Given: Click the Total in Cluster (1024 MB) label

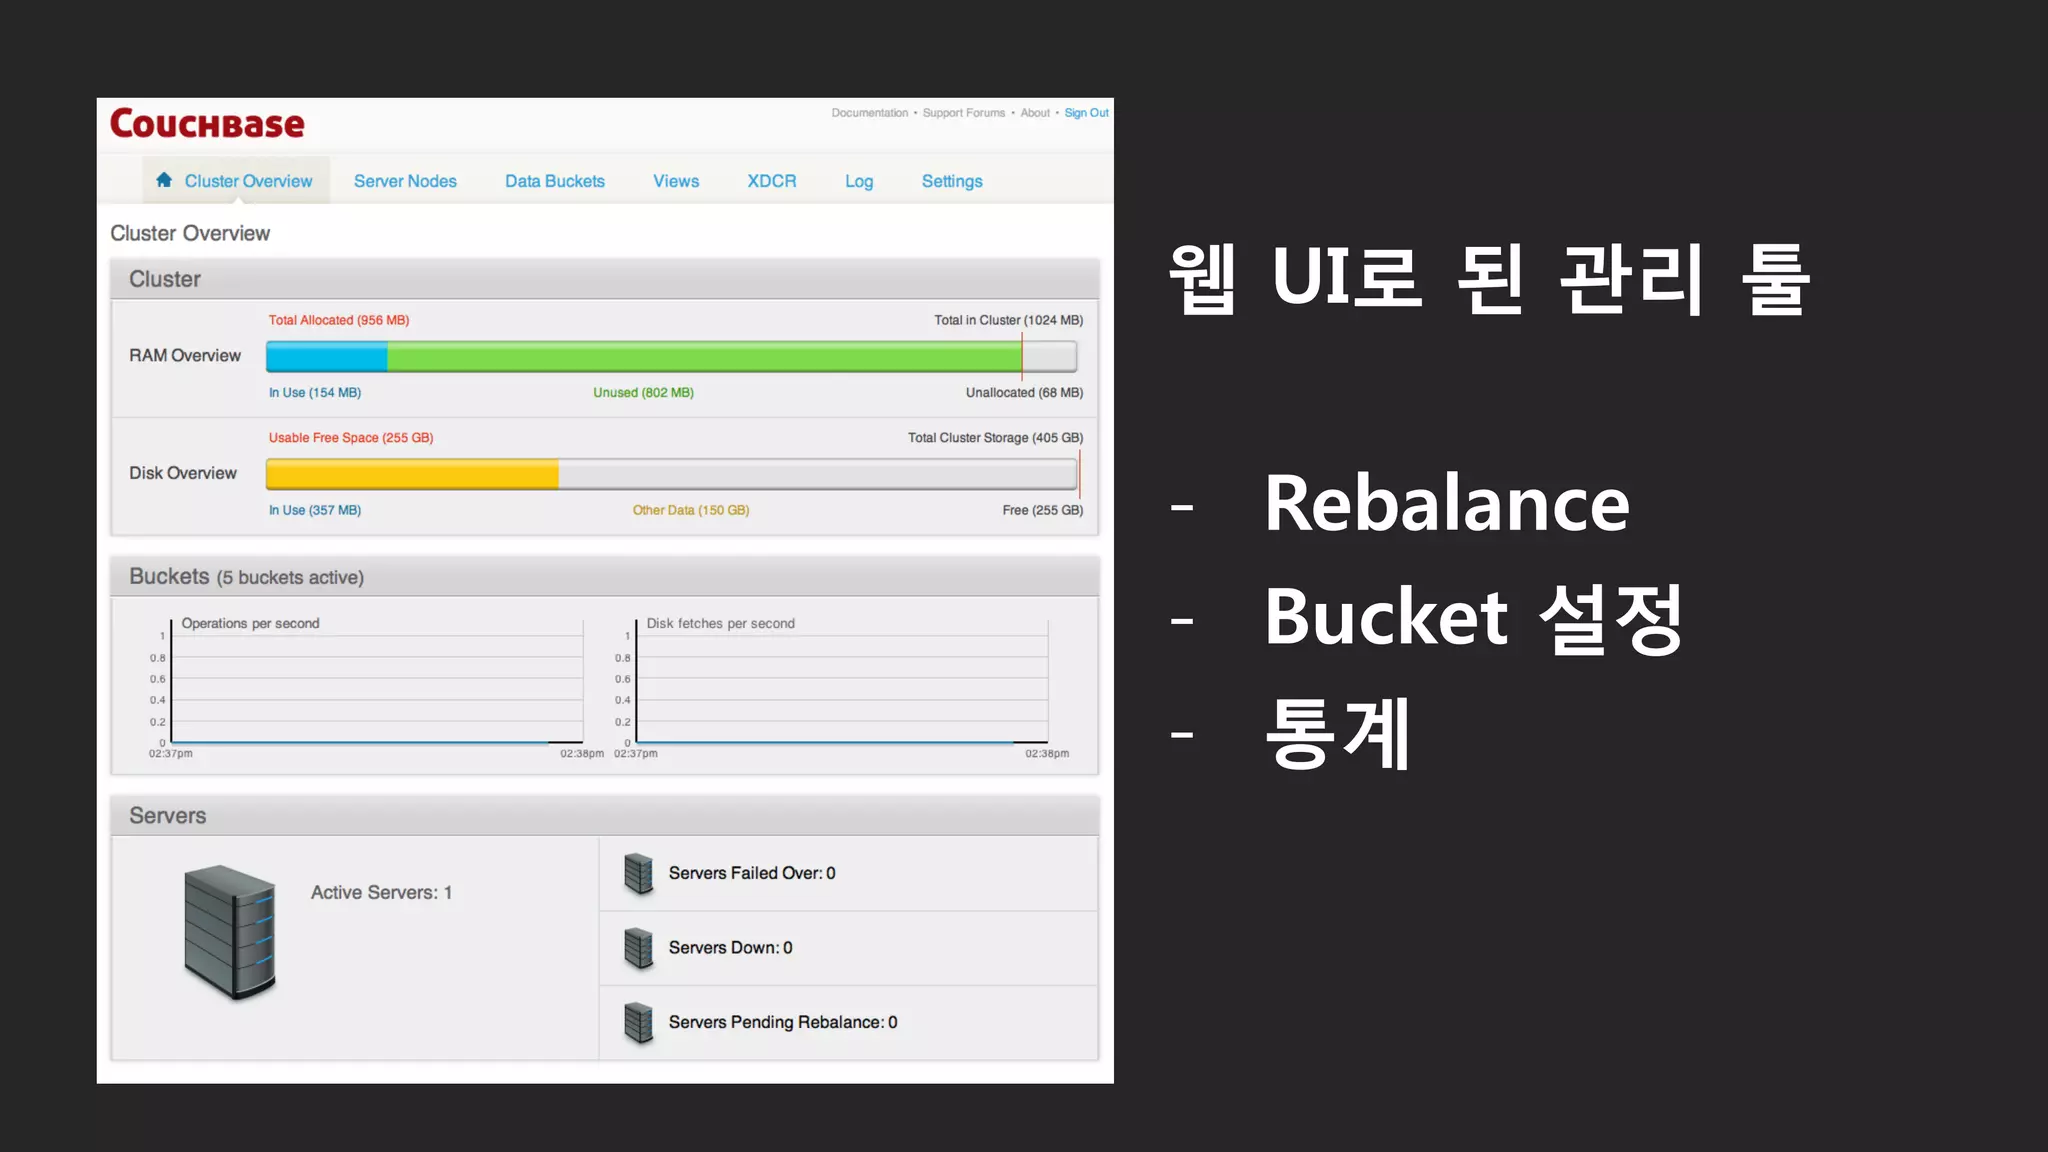Looking at the screenshot, I should click(x=1008, y=320).
